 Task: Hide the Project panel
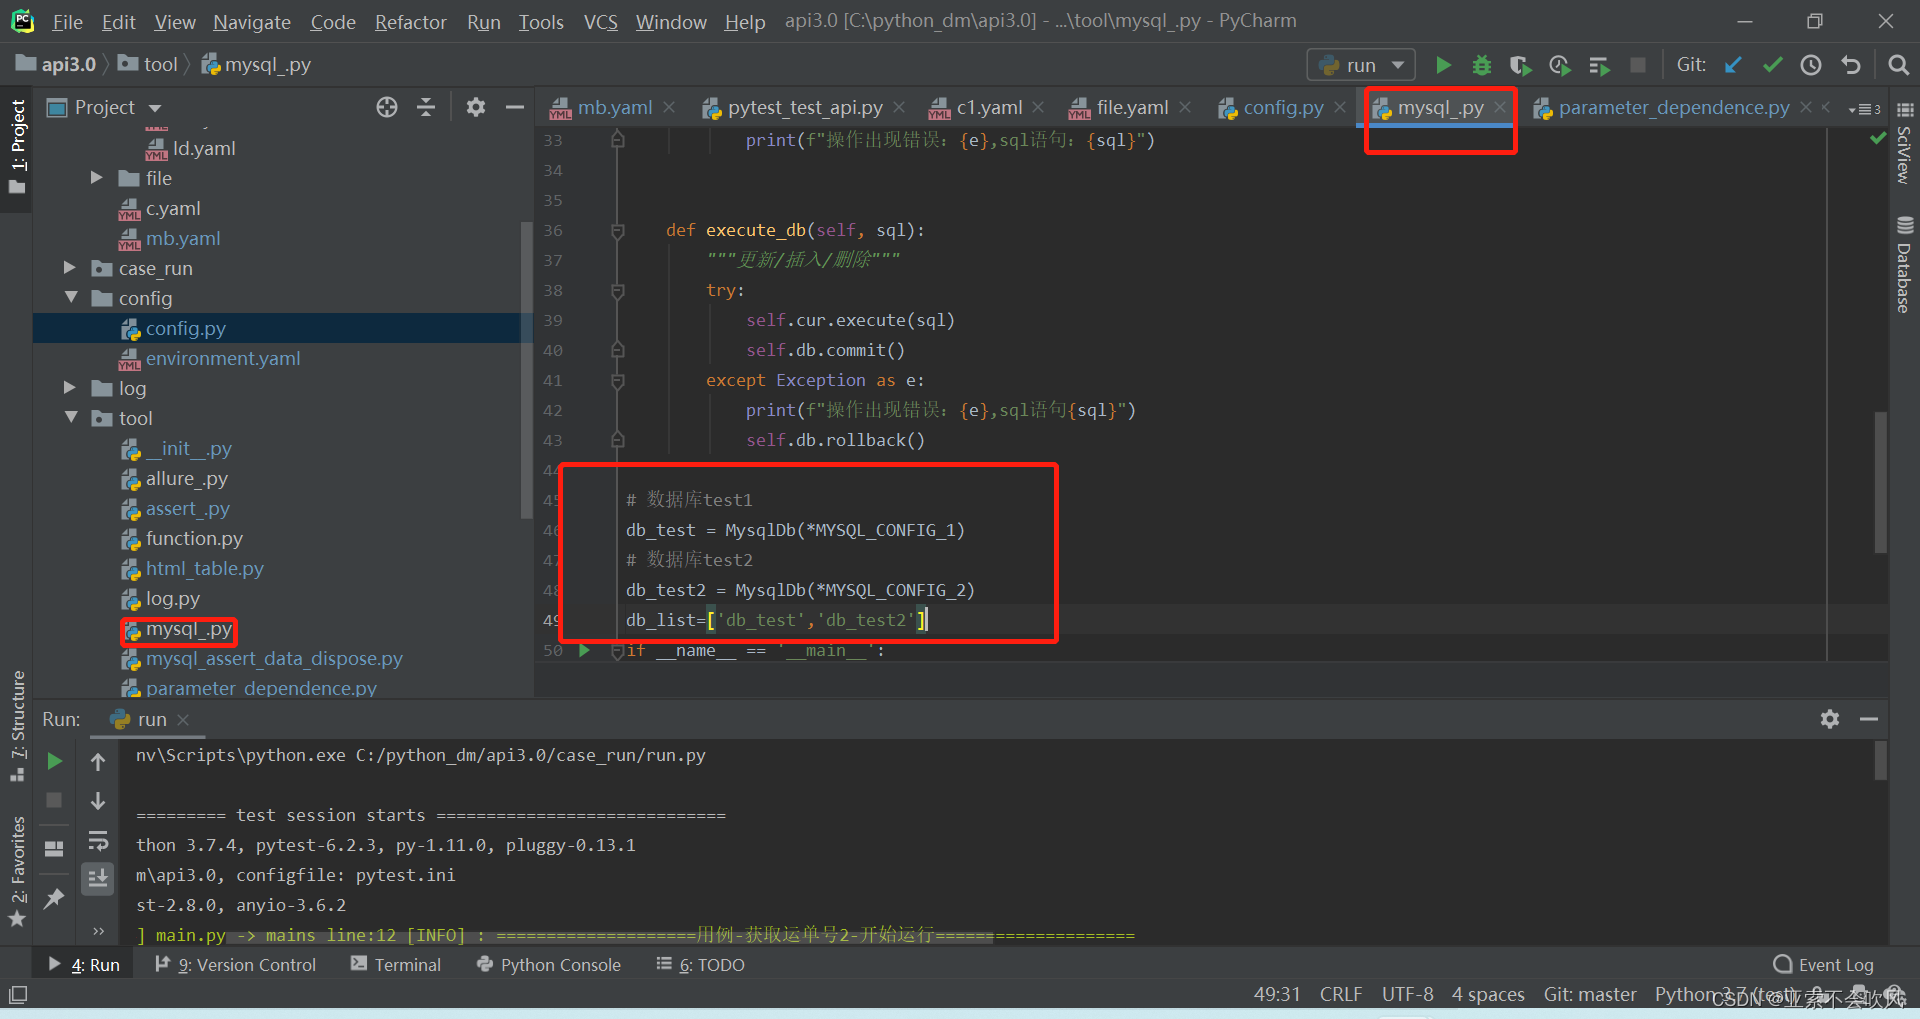[515, 107]
